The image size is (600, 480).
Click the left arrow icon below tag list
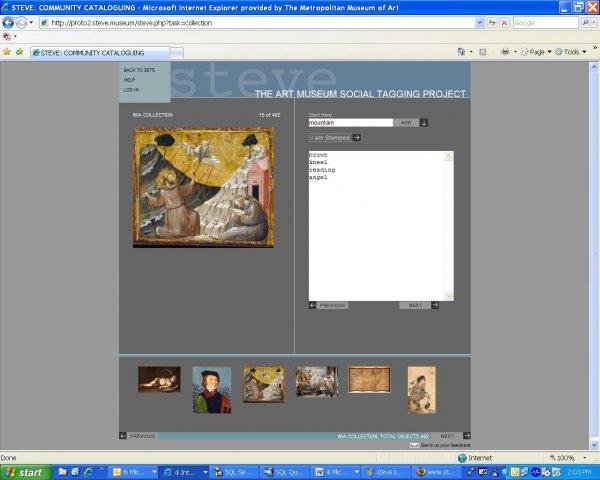[313, 305]
